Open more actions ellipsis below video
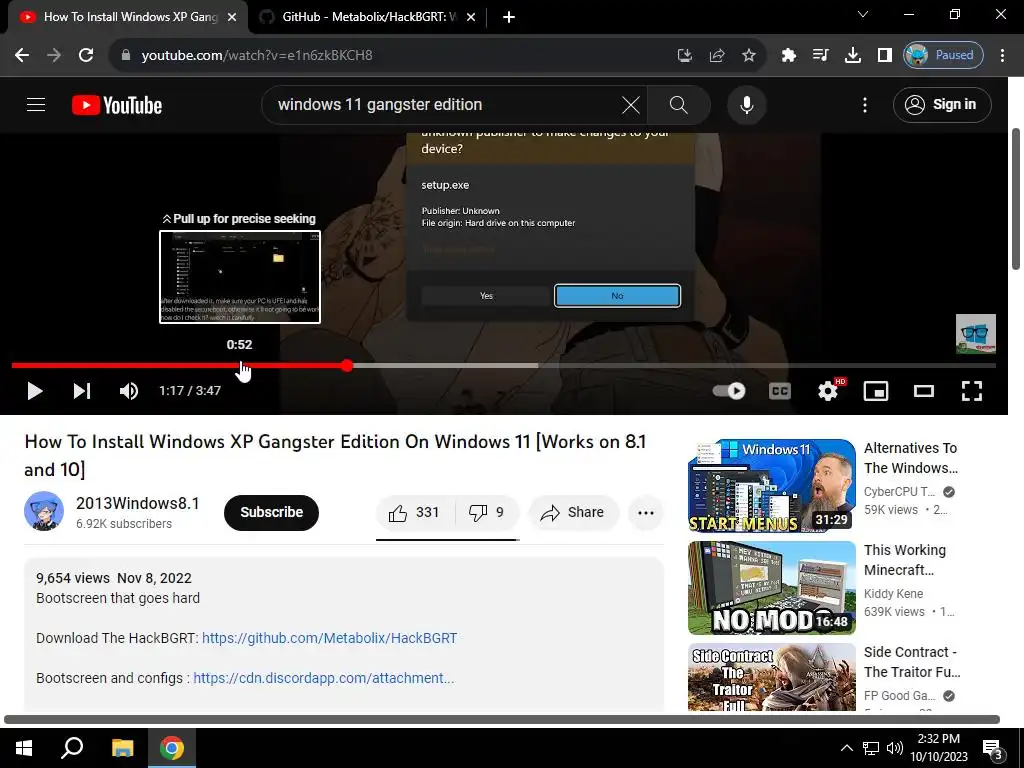 coord(645,513)
